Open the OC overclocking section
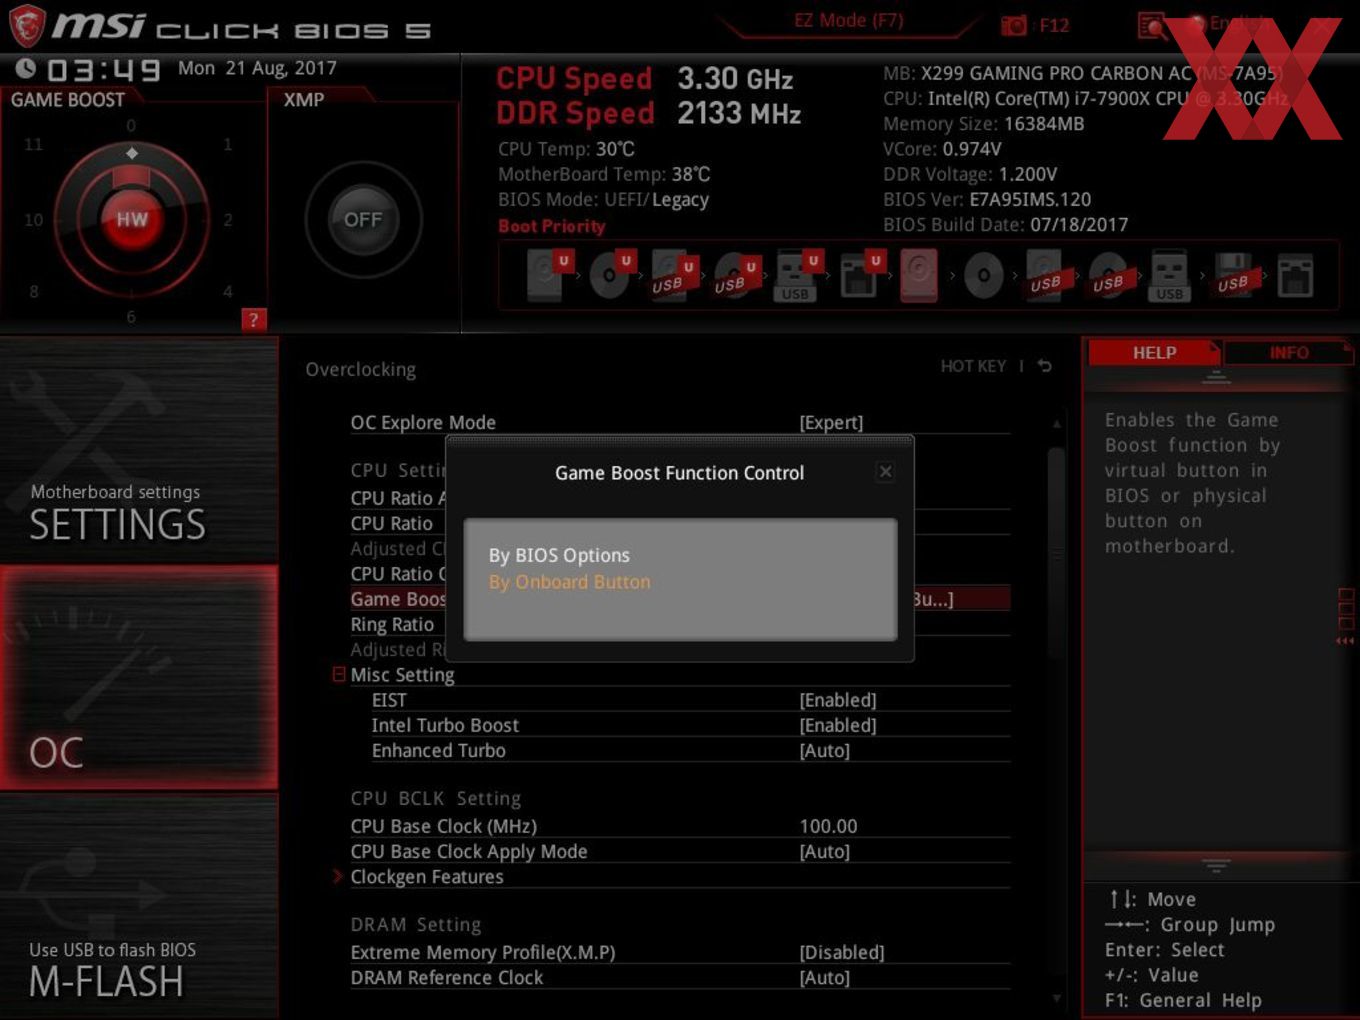This screenshot has height=1020, width=1360. point(139,677)
